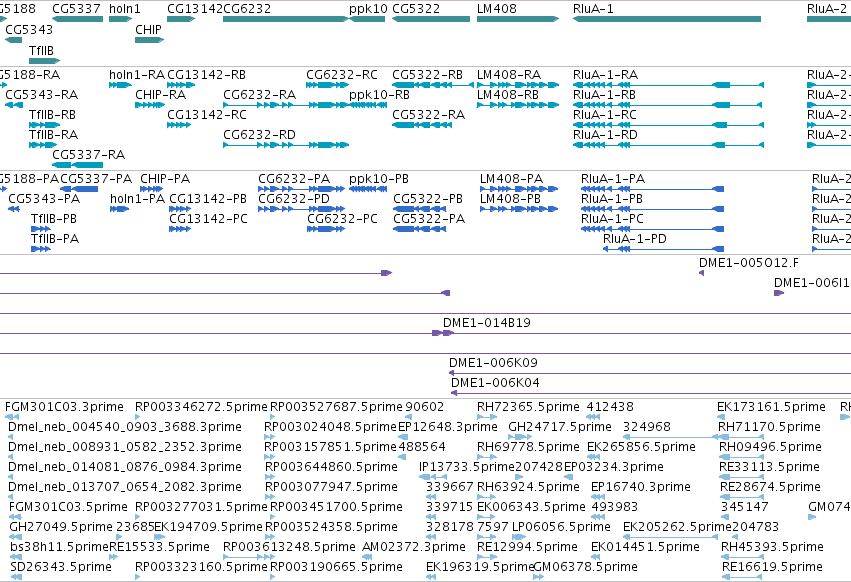Screen dimensions: 851x582
Task: Select BAC clone DME1-006K04
Action: click(x=495, y=383)
